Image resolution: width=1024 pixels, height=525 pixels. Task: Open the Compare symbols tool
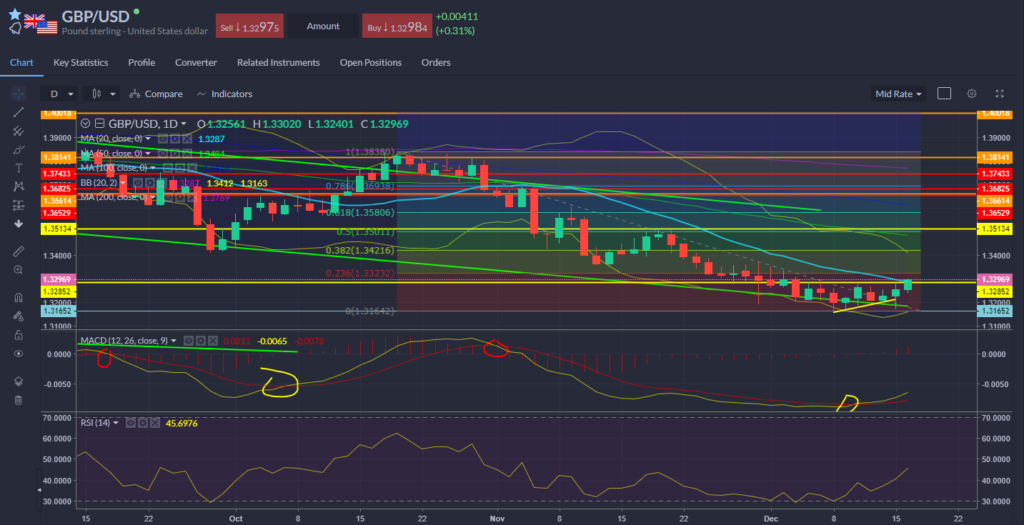pos(156,94)
